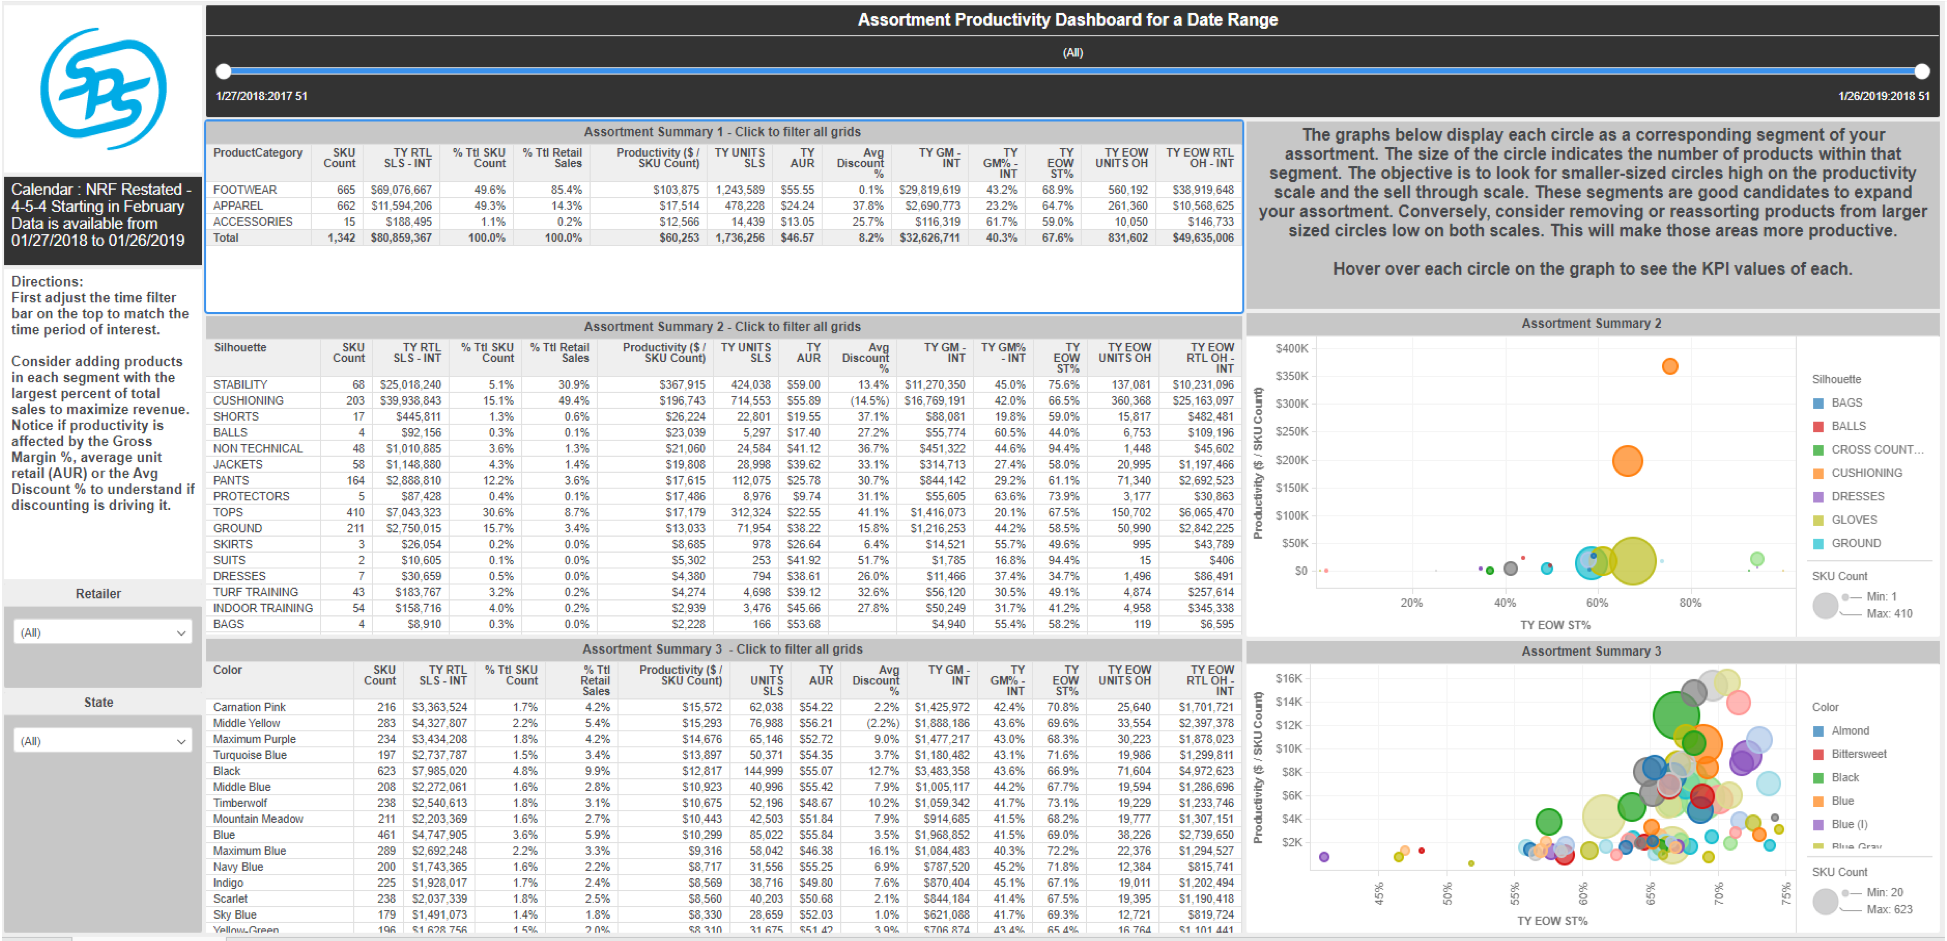Click the GROUND legend color swatch
This screenshot has width=1947, height=941.
[x=1818, y=543]
